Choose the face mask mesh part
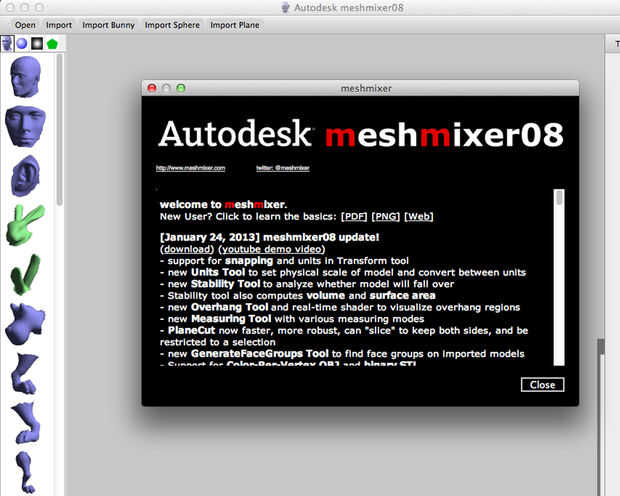This screenshot has height=496, width=620. coord(25,127)
